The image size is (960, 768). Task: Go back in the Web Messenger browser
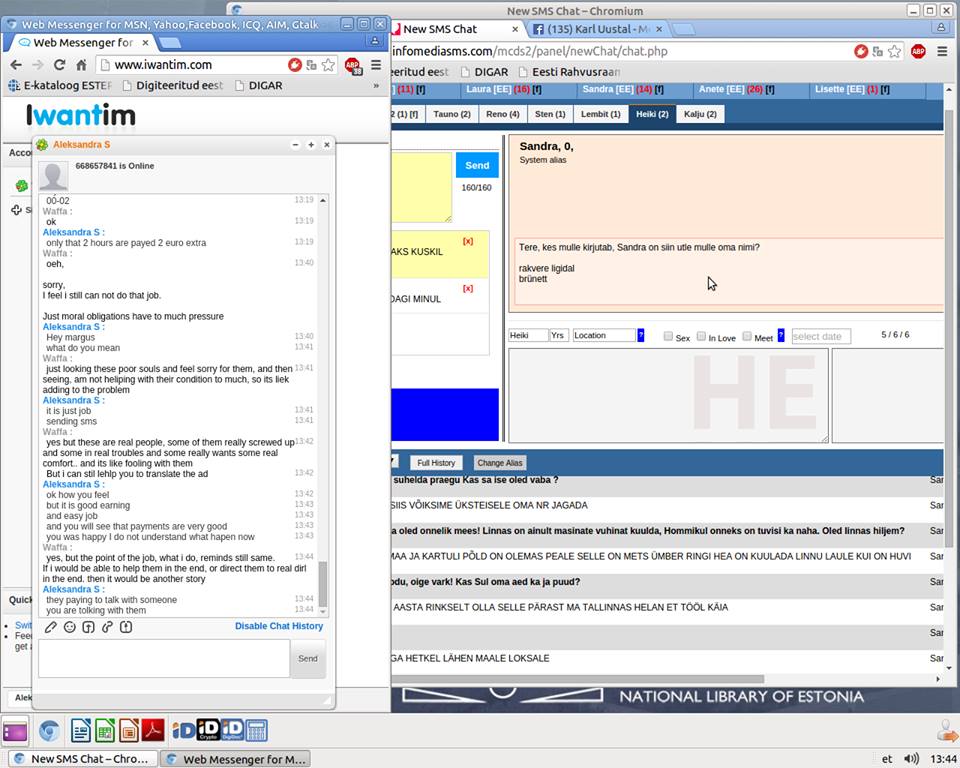click(16, 65)
